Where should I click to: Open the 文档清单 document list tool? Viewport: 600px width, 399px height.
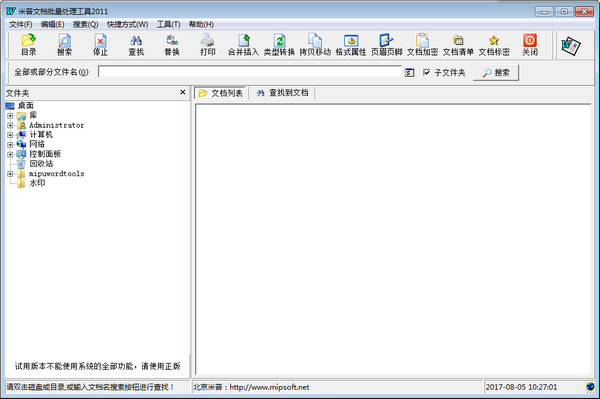[x=458, y=45]
